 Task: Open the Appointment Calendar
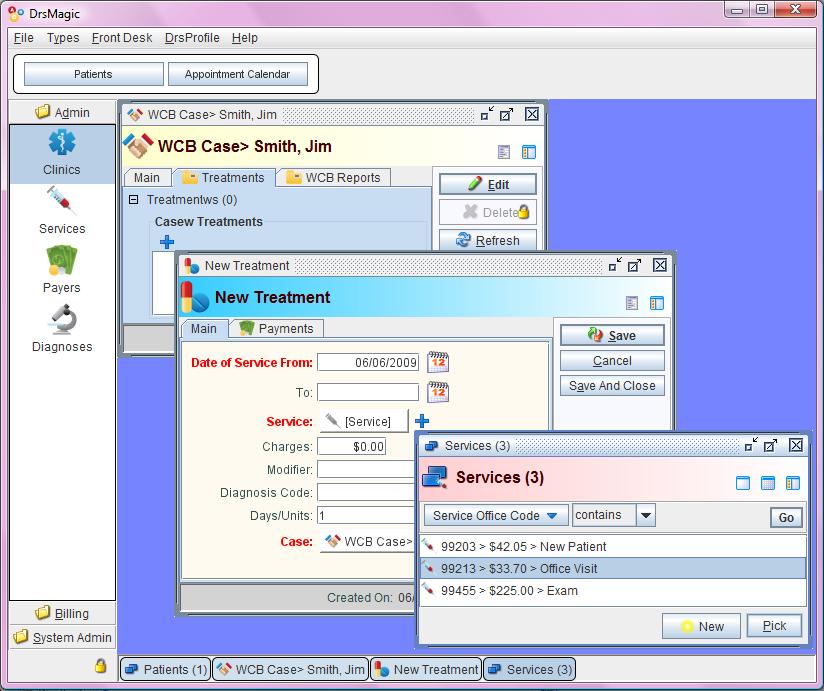238,74
